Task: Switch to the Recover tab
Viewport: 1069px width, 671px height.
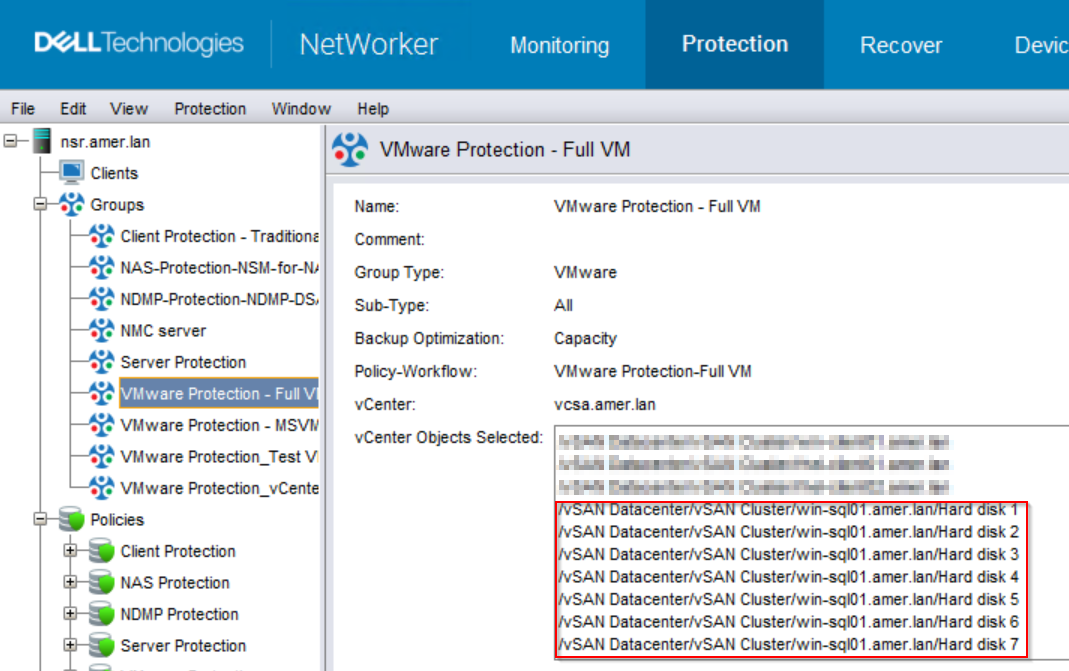Action: coord(901,45)
